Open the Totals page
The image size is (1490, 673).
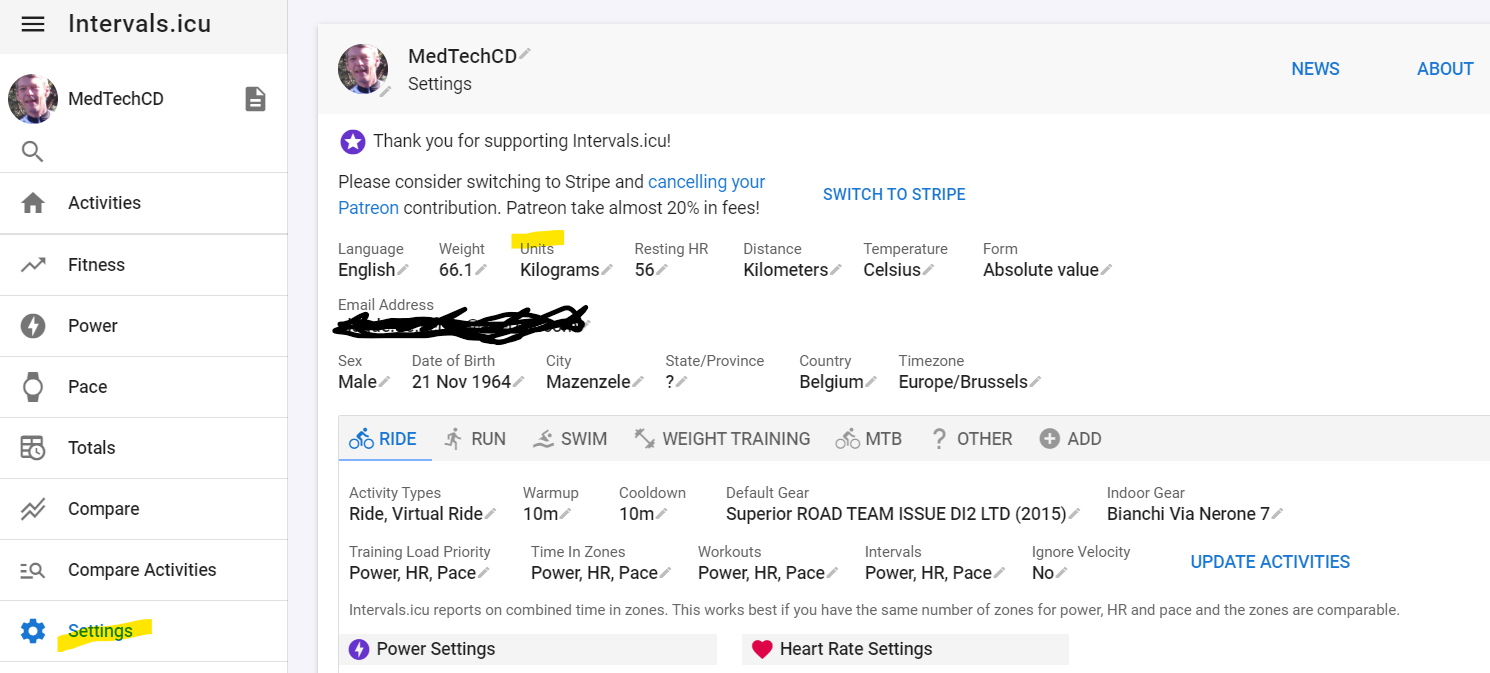point(144,448)
